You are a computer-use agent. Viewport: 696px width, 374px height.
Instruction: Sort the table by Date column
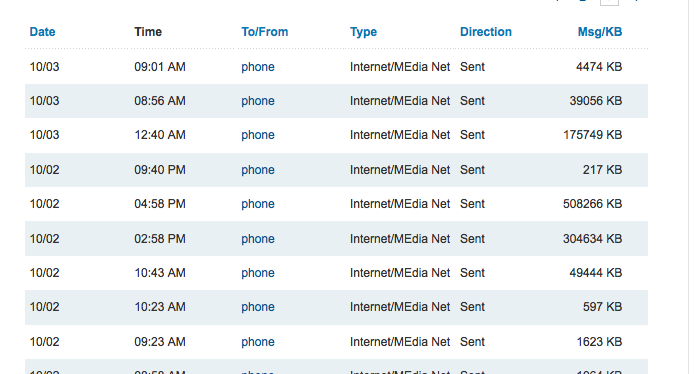pyautogui.click(x=42, y=32)
